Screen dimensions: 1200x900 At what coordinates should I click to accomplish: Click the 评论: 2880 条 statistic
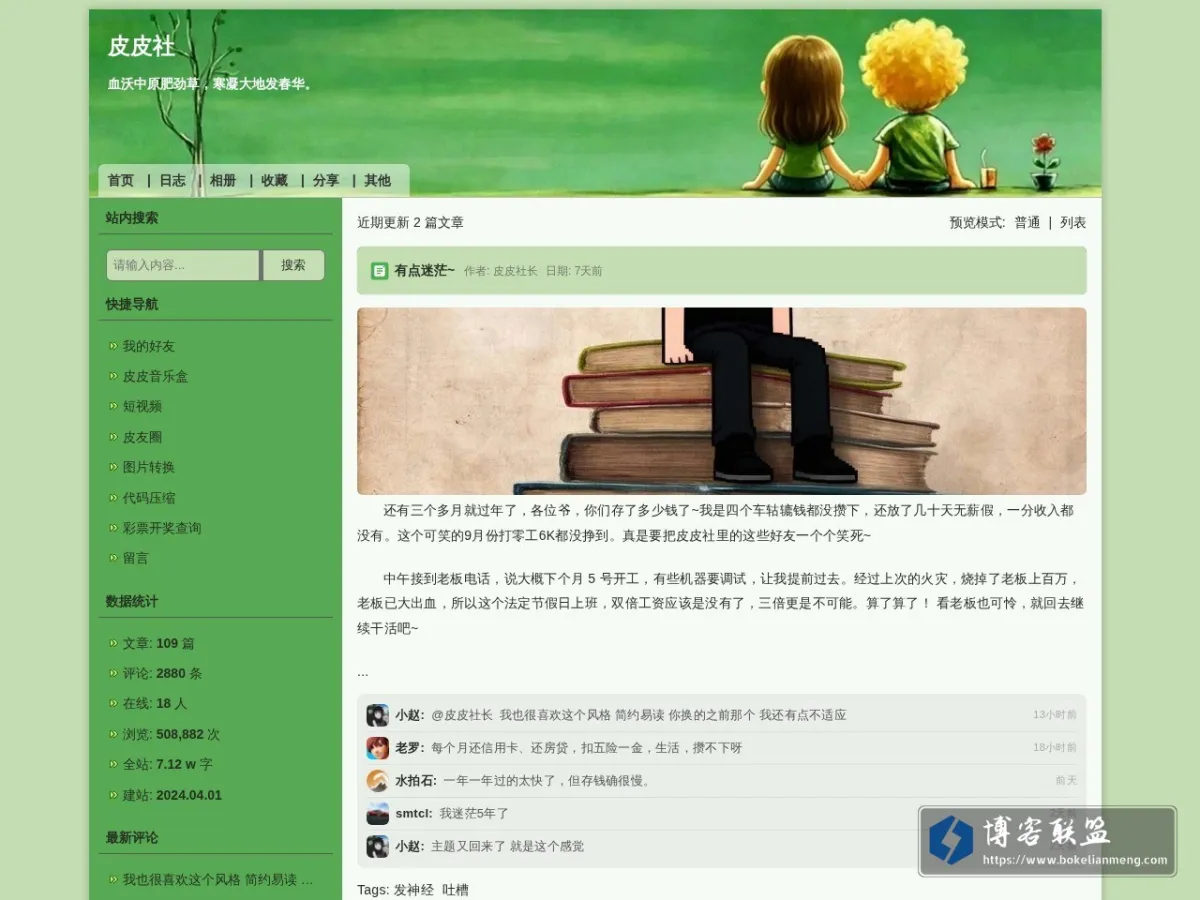(162, 673)
